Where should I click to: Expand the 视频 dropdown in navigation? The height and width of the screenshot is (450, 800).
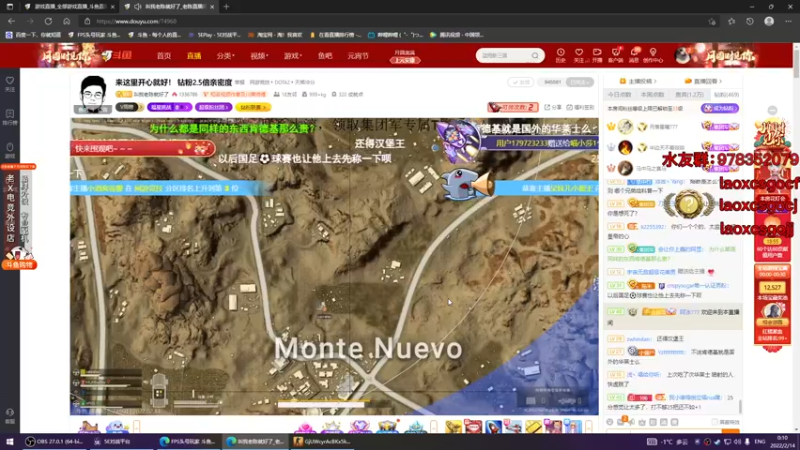click(x=259, y=56)
